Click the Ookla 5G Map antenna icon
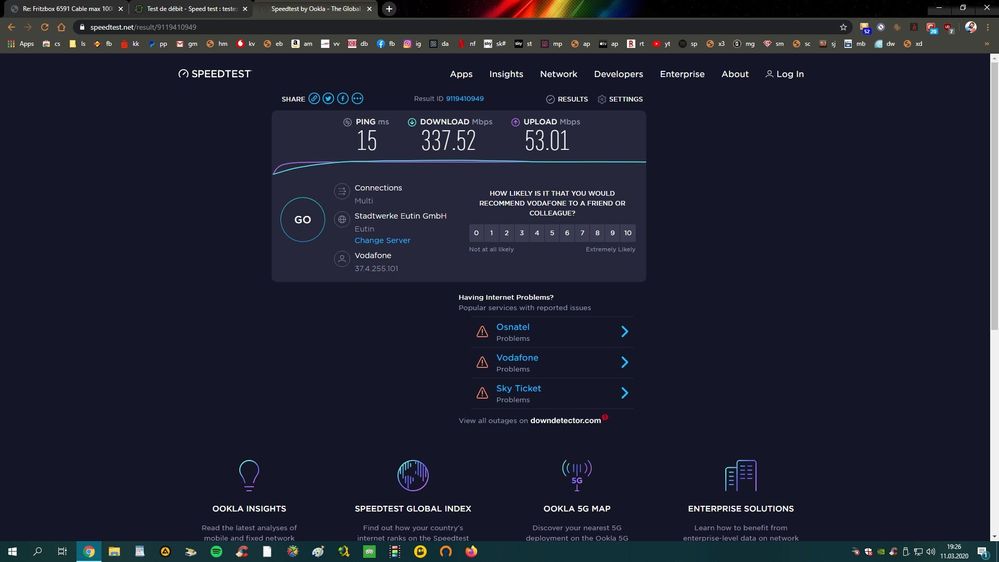The height and width of the screenshot is (562, 999). (577, 475)
